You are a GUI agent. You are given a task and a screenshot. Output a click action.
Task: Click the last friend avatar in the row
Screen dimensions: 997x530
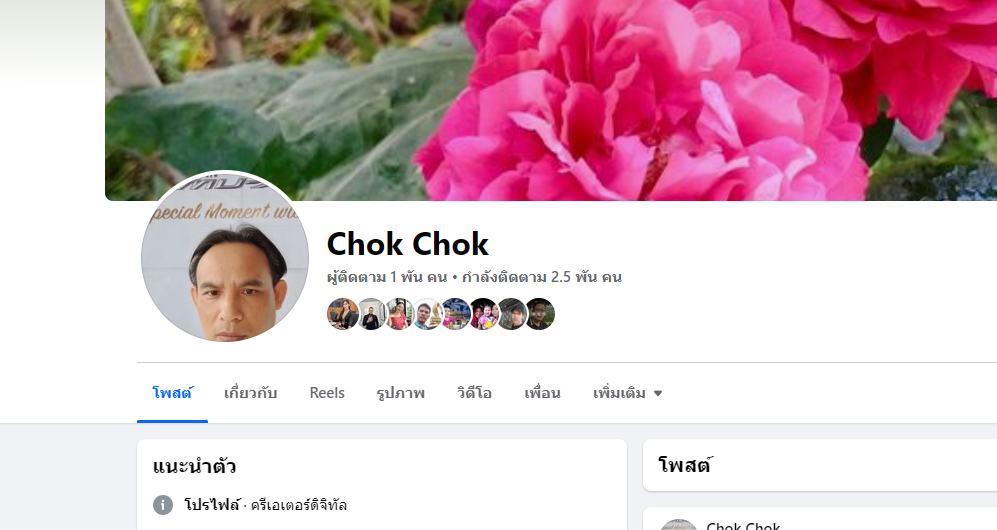coord(540,314)
